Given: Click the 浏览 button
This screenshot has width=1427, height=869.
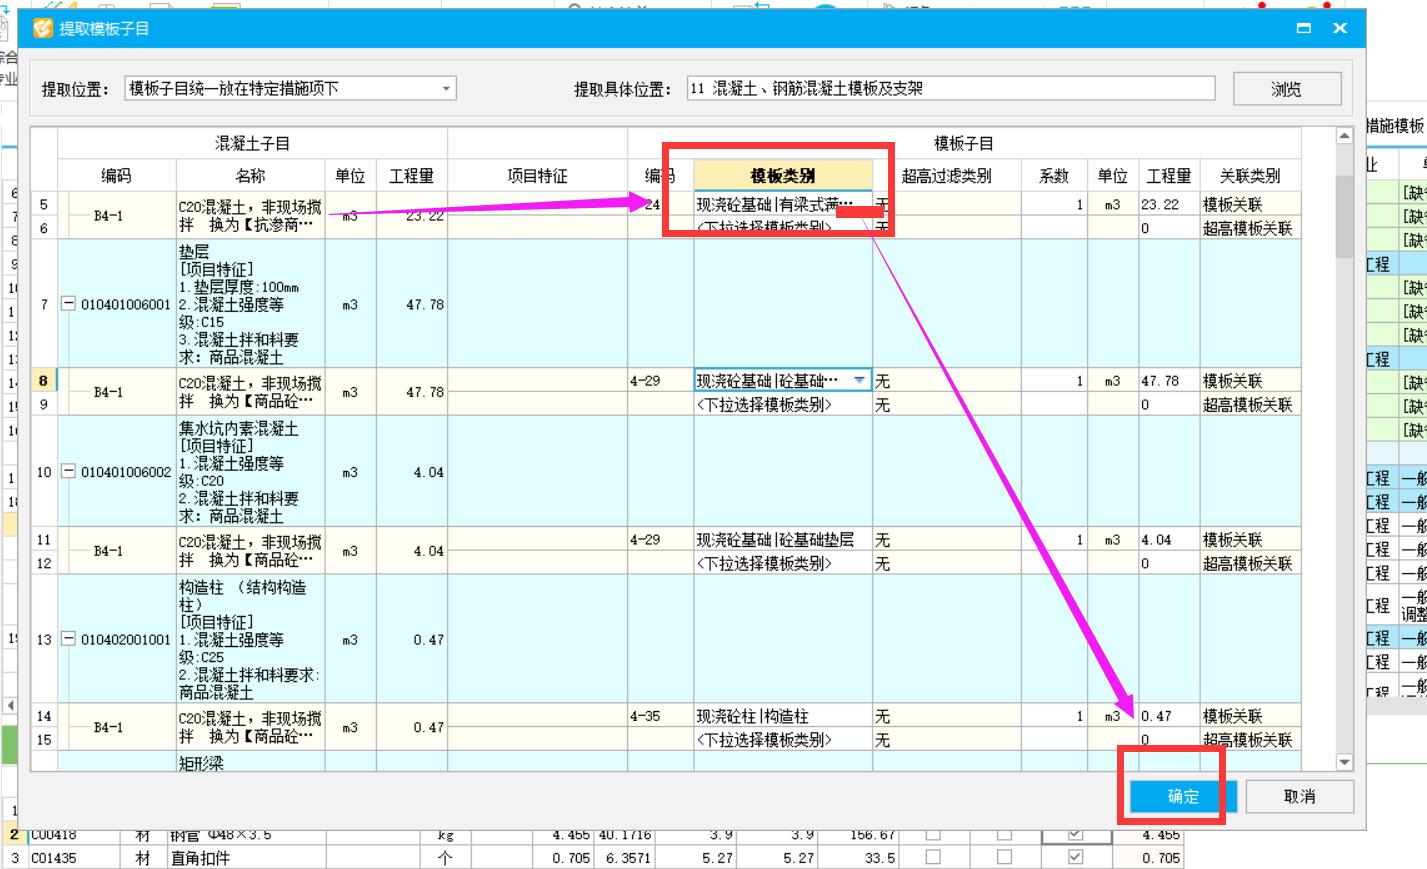Looking at the screenshot, I should [x=1286, y=89].
